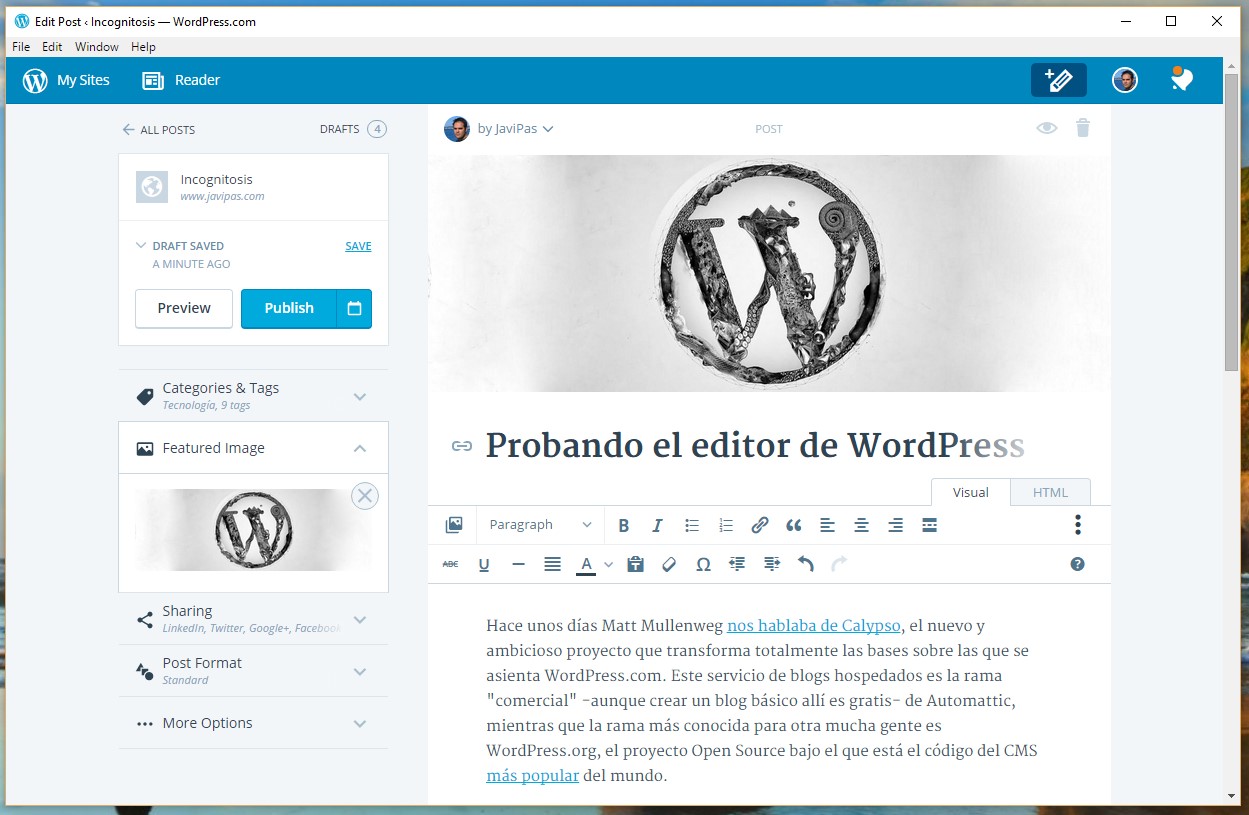Decrease paragraph indent
Screen dimensions: 1249x815
737,564
